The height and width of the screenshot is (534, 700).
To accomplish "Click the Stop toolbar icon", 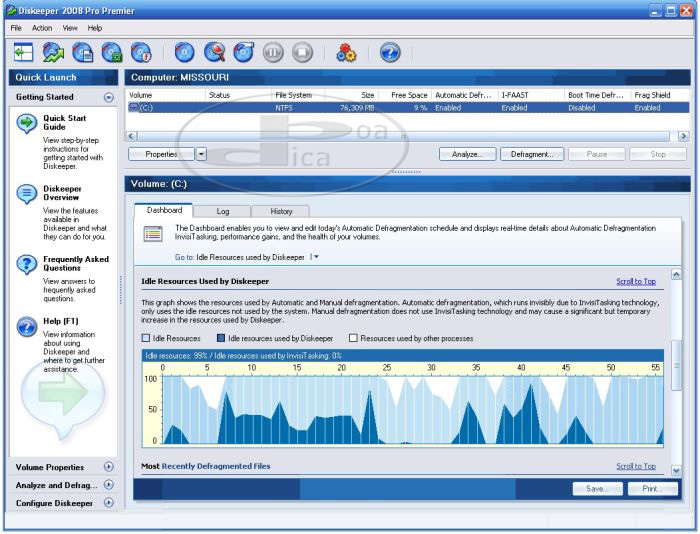I will (303, 52).
